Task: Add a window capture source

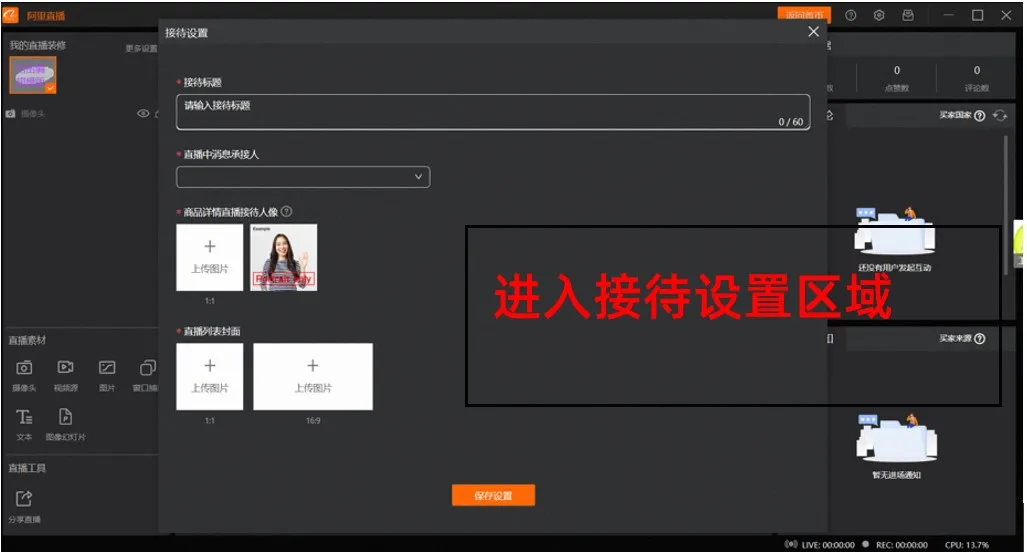Action: click(x=148, y=370)
